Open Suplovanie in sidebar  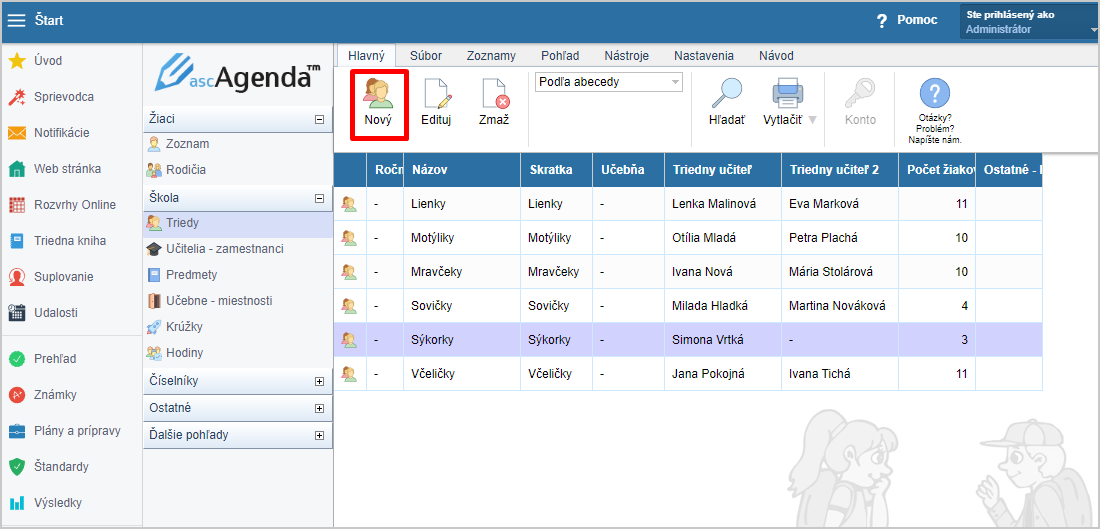click(x=64, y=276)
